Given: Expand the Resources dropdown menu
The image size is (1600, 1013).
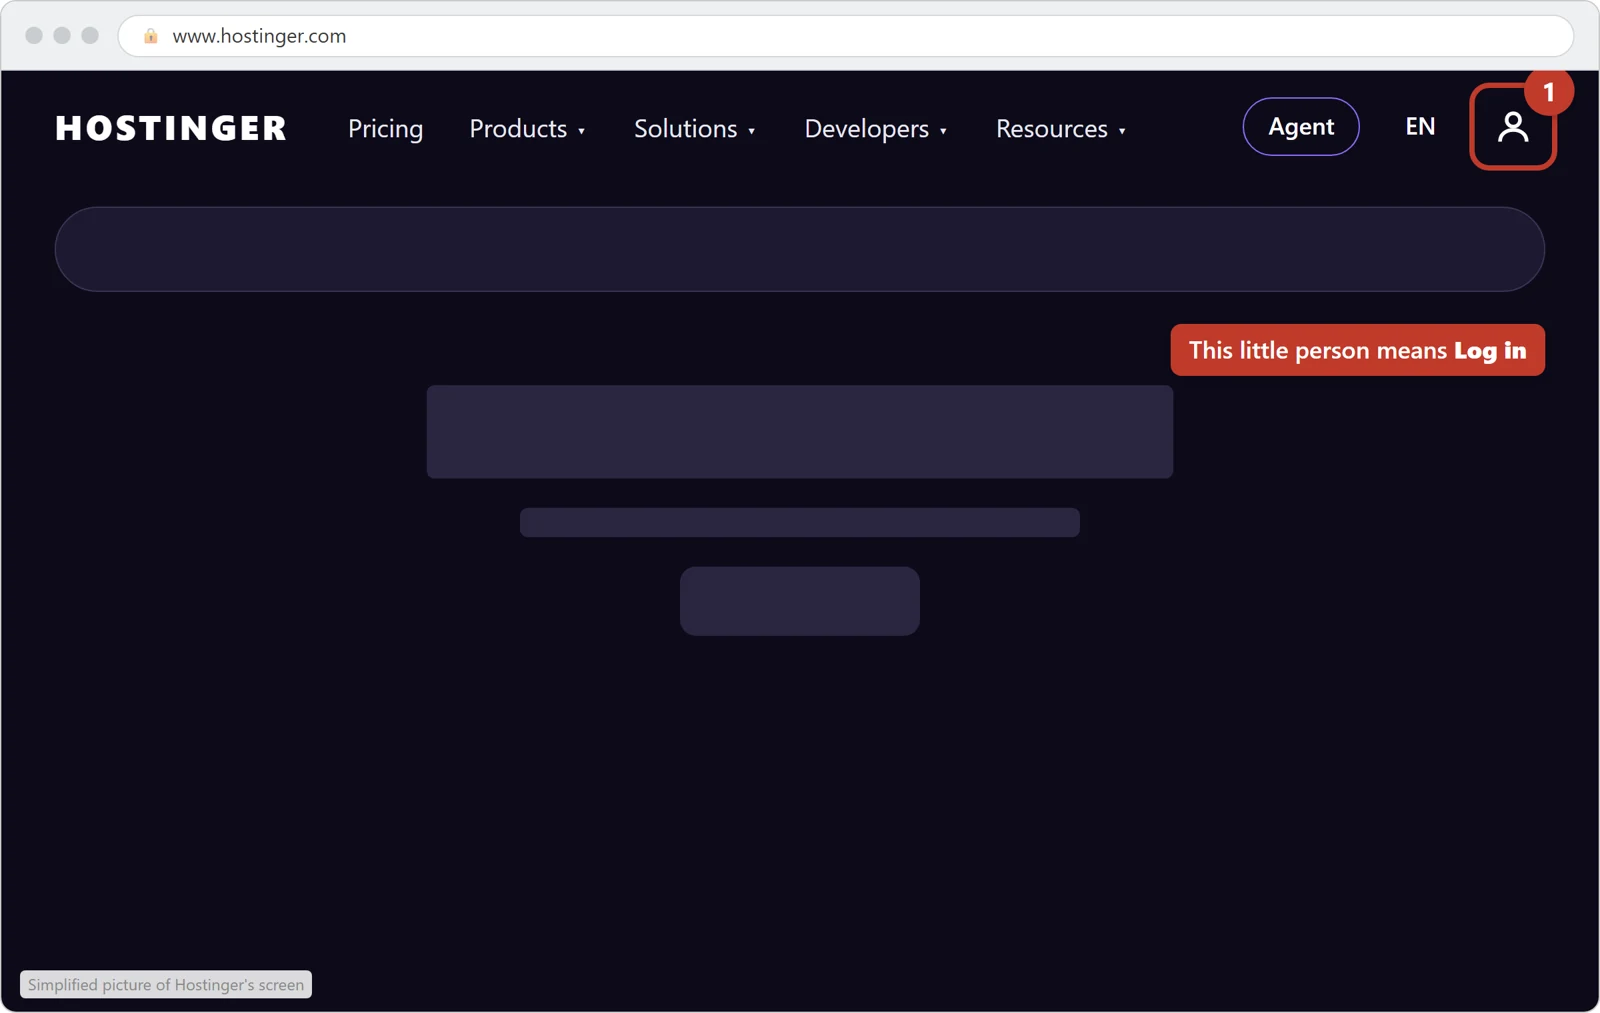Looking at the screenshot, I should point(1060,129).
